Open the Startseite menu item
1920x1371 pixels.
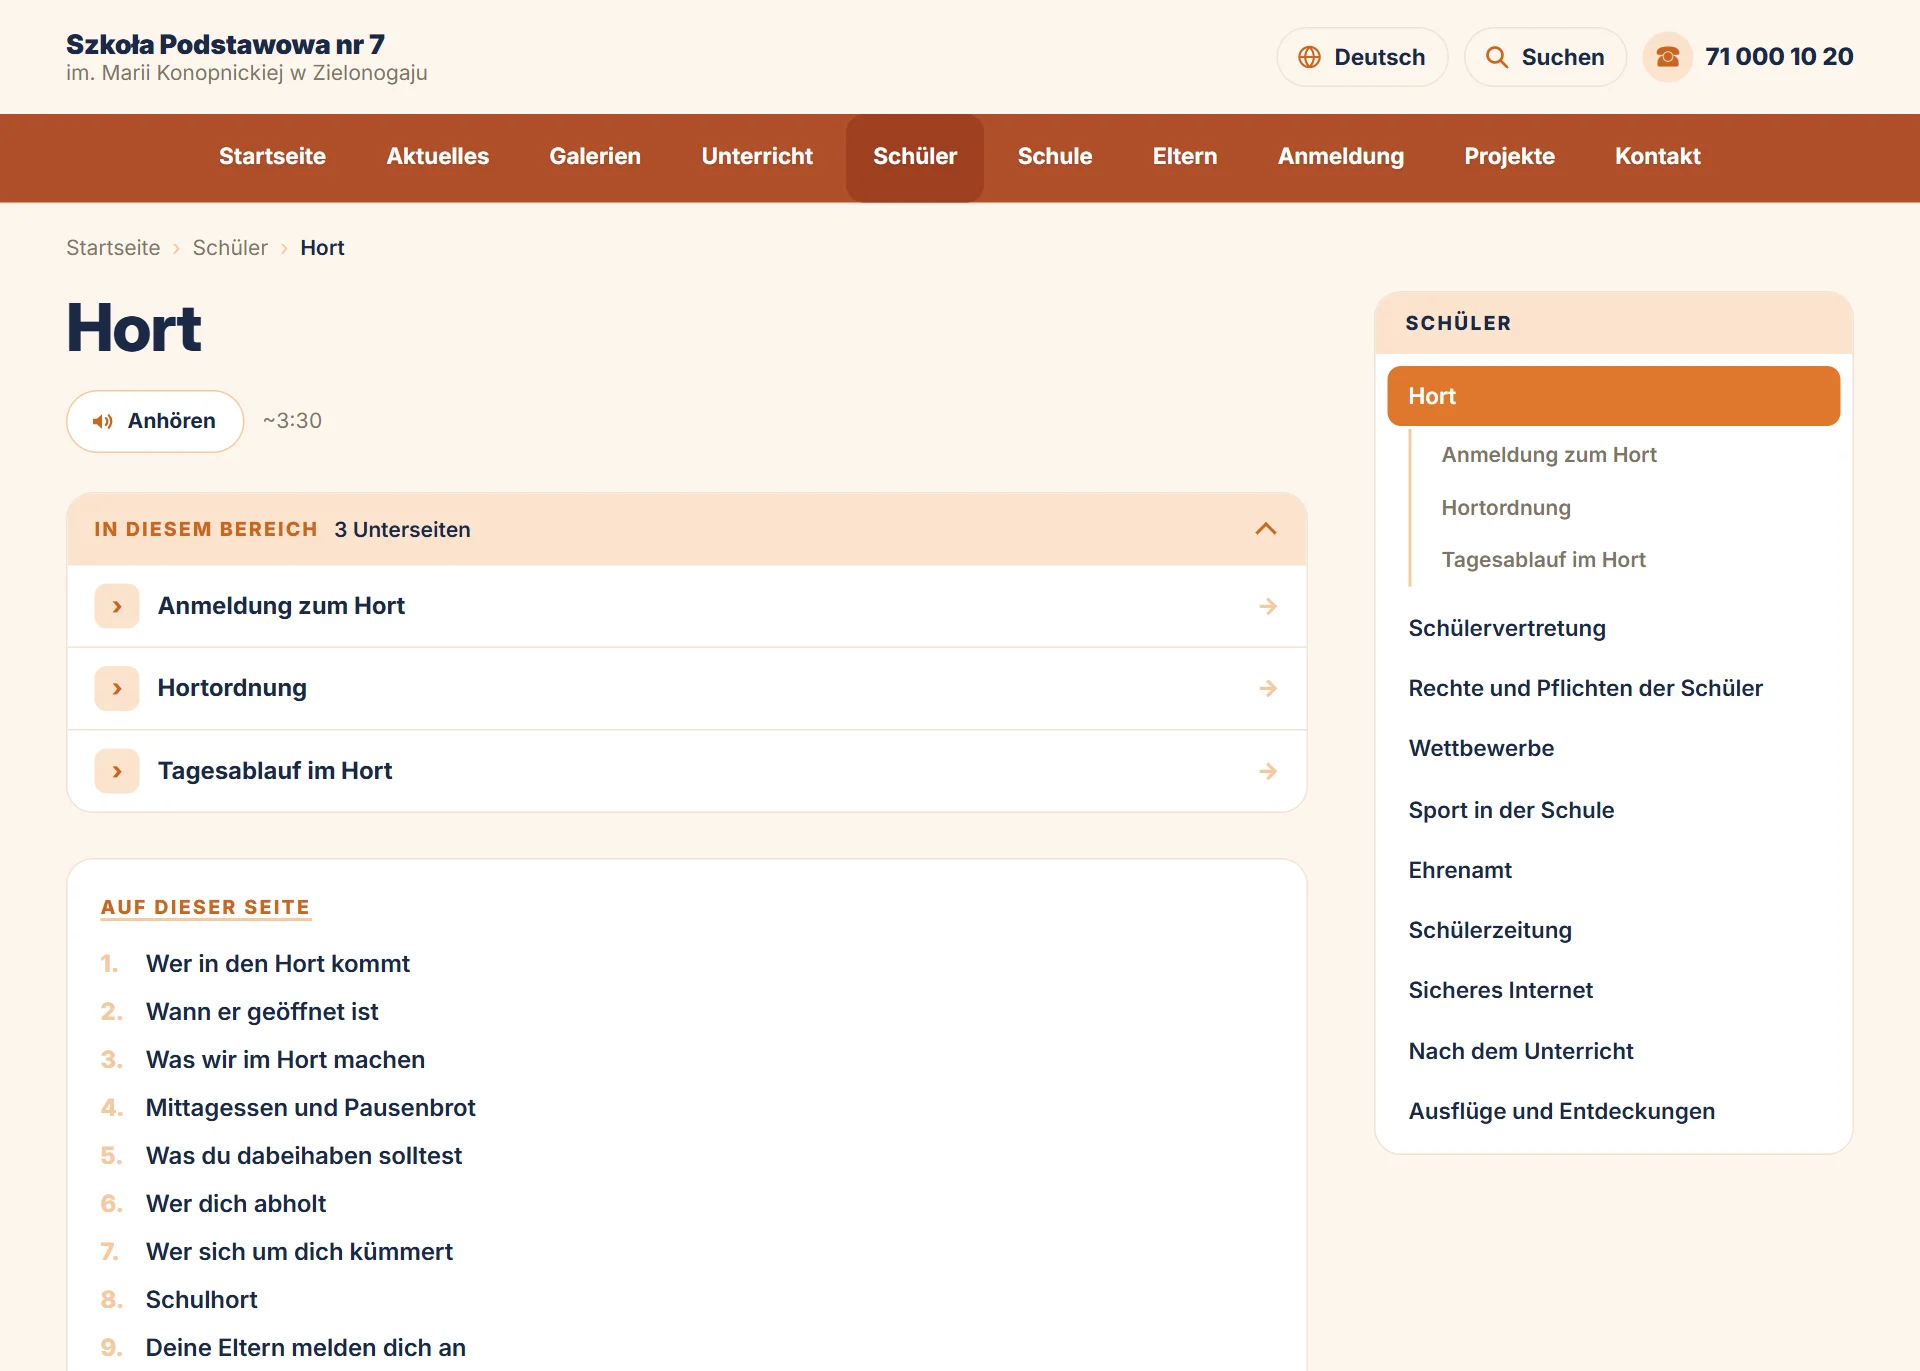pos(272,157)
